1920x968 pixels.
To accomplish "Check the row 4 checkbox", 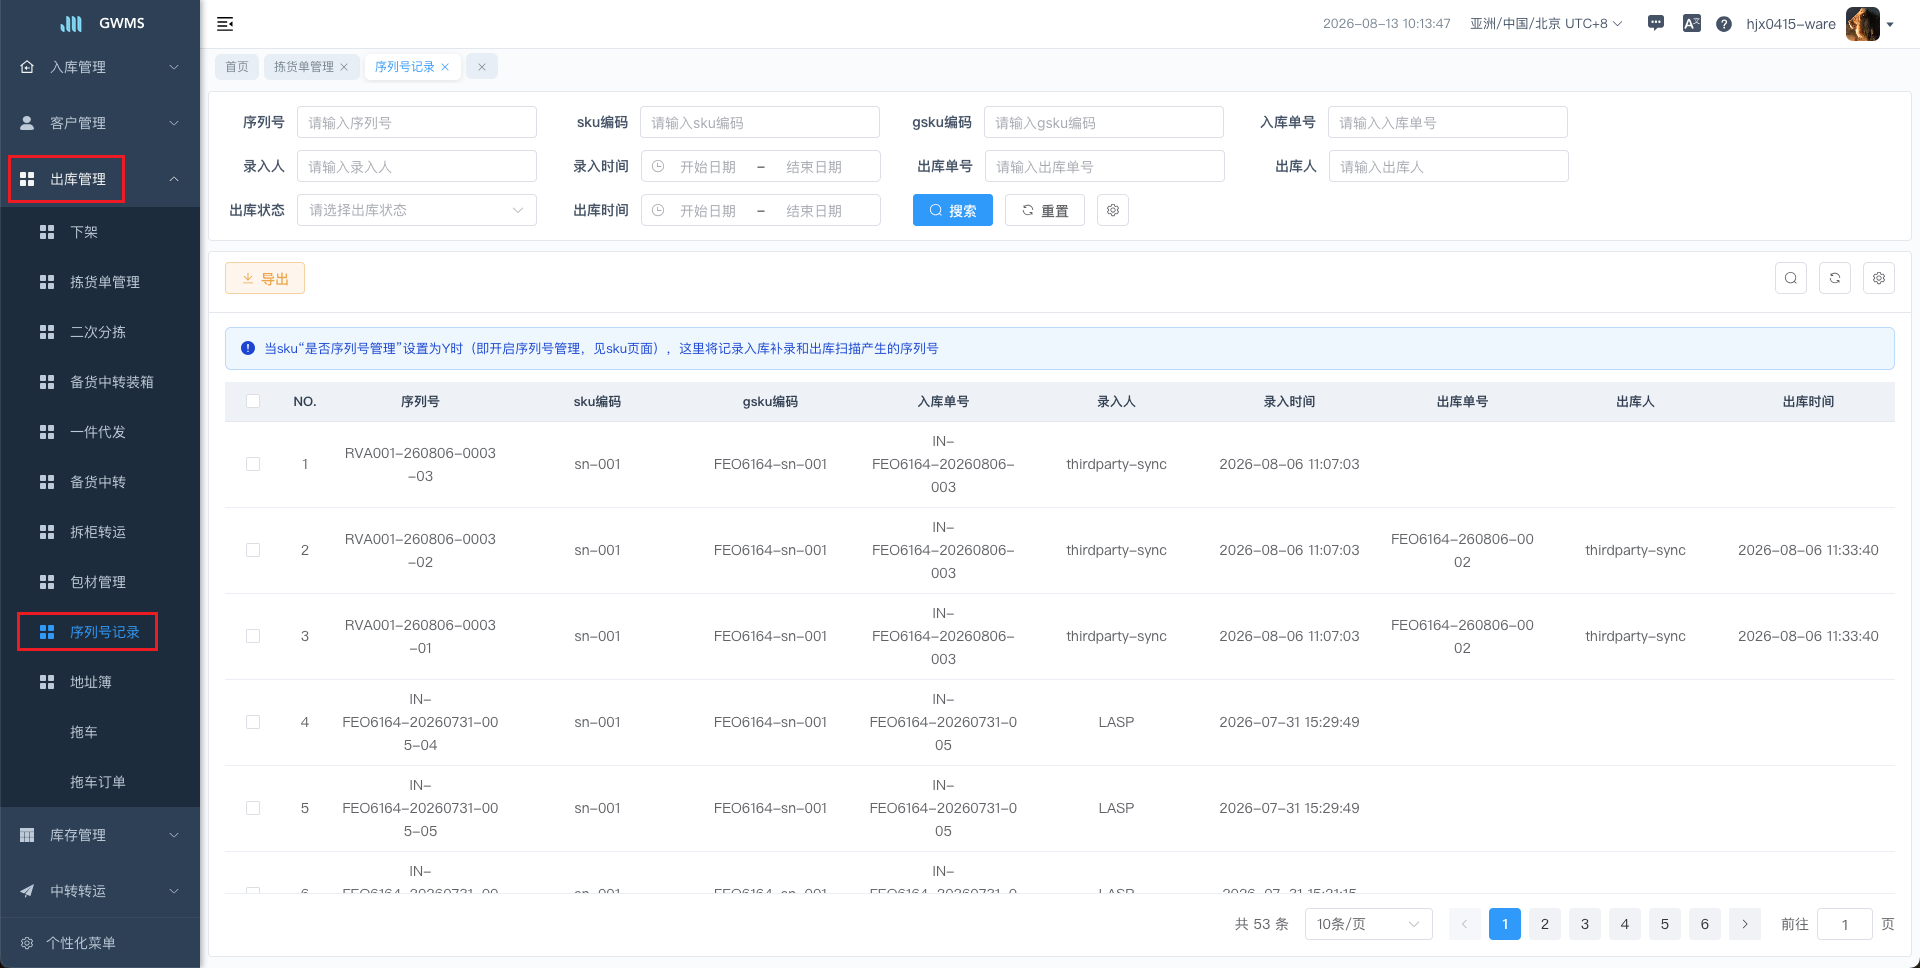I will coord(253,722).
